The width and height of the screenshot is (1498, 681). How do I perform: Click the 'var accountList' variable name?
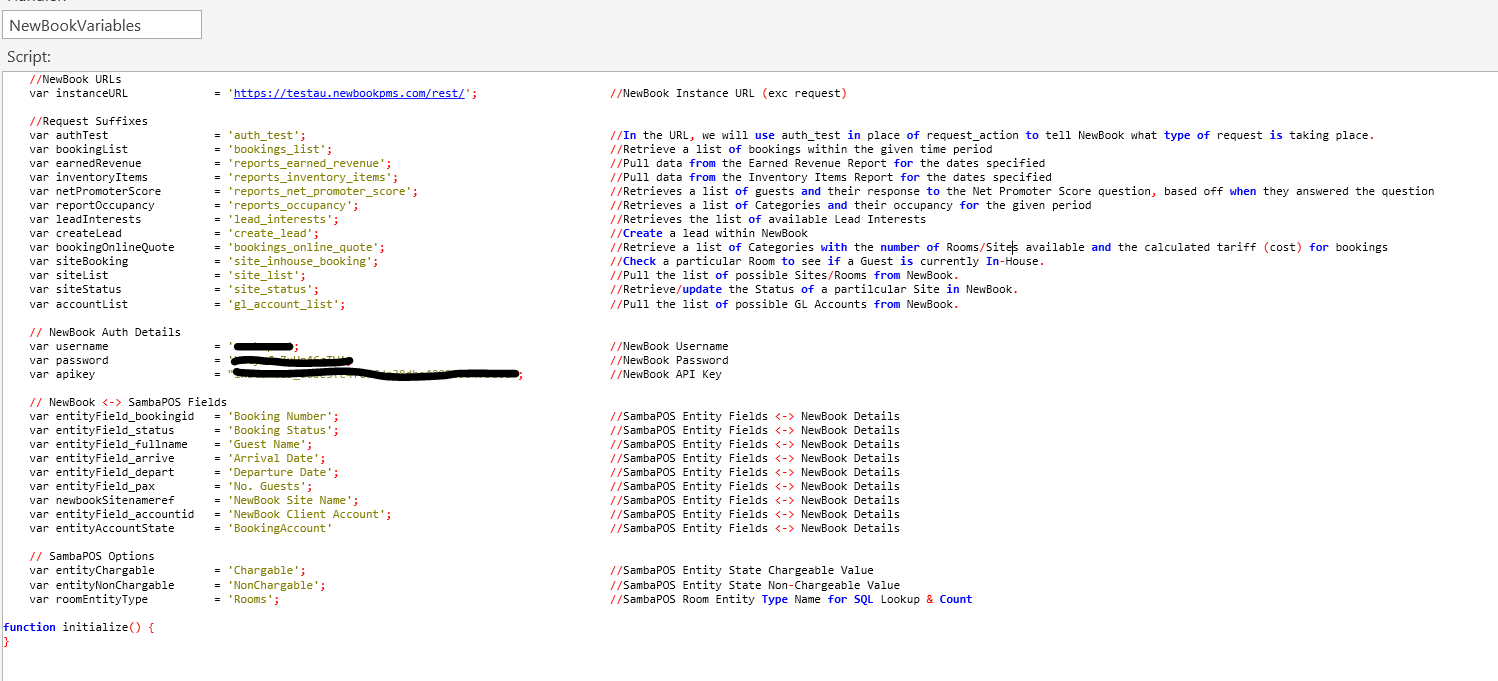coord(79,303)
